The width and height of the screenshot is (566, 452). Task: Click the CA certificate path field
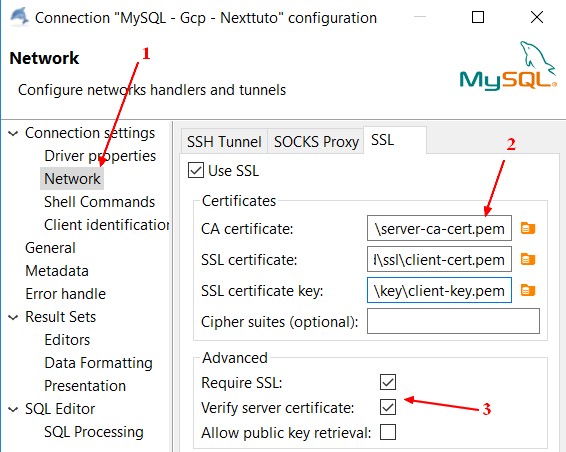click(x=439, y=228)
